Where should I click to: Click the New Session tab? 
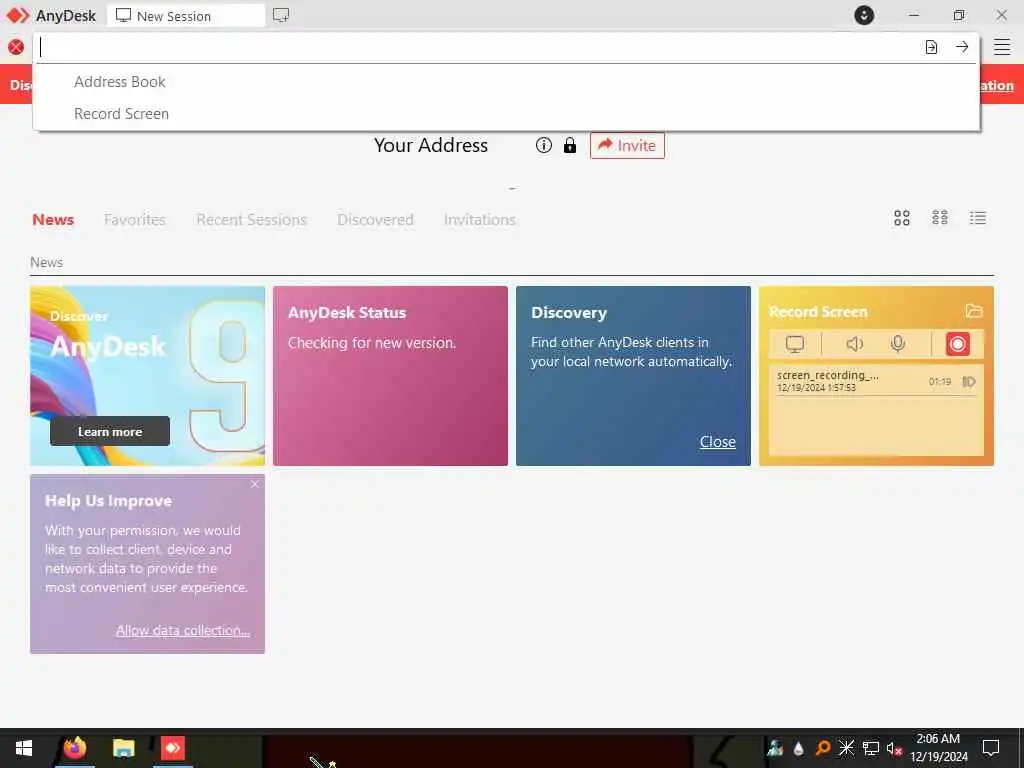(185, 16)
